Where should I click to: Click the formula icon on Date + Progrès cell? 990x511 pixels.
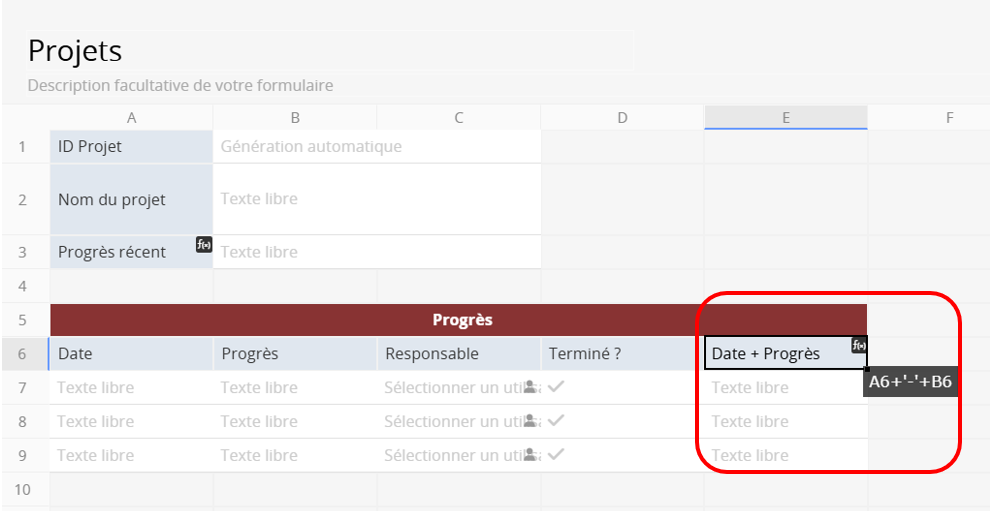859,345
